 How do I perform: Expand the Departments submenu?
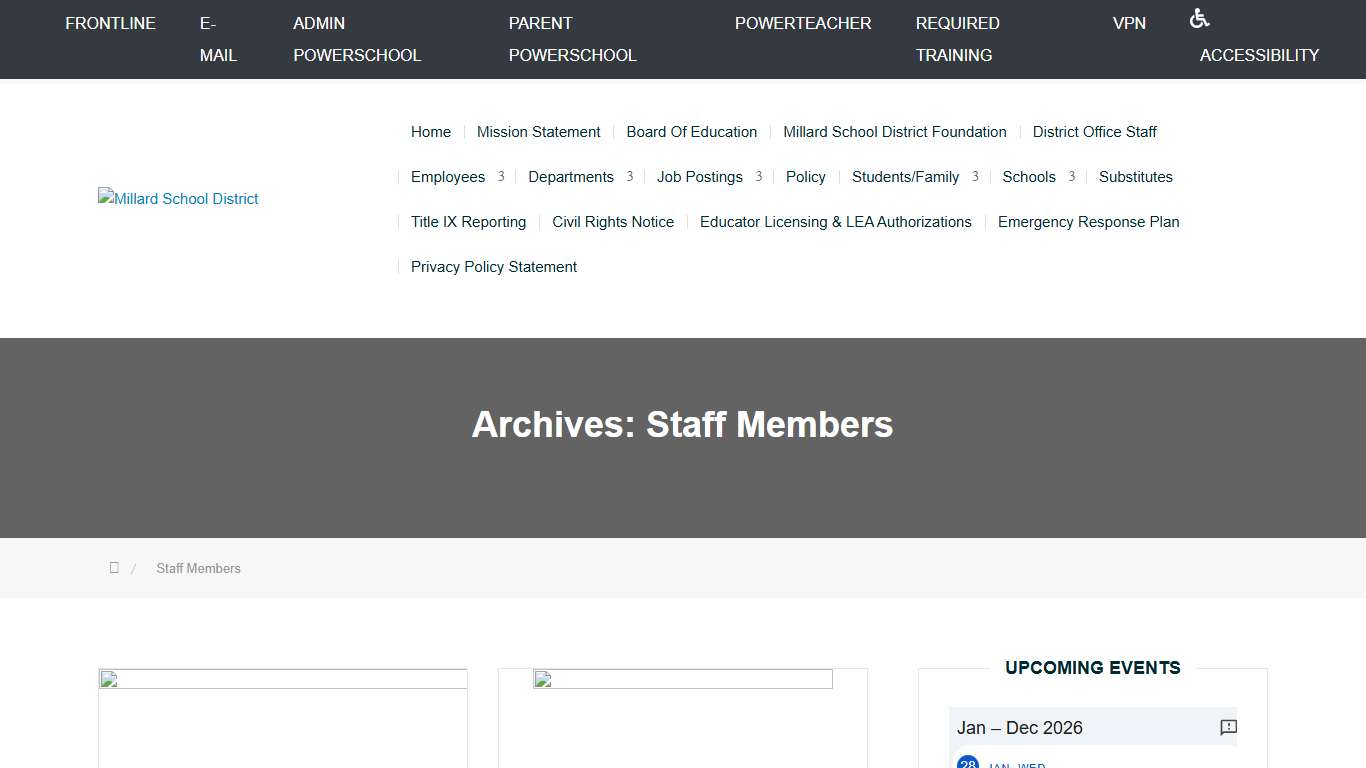570,176
